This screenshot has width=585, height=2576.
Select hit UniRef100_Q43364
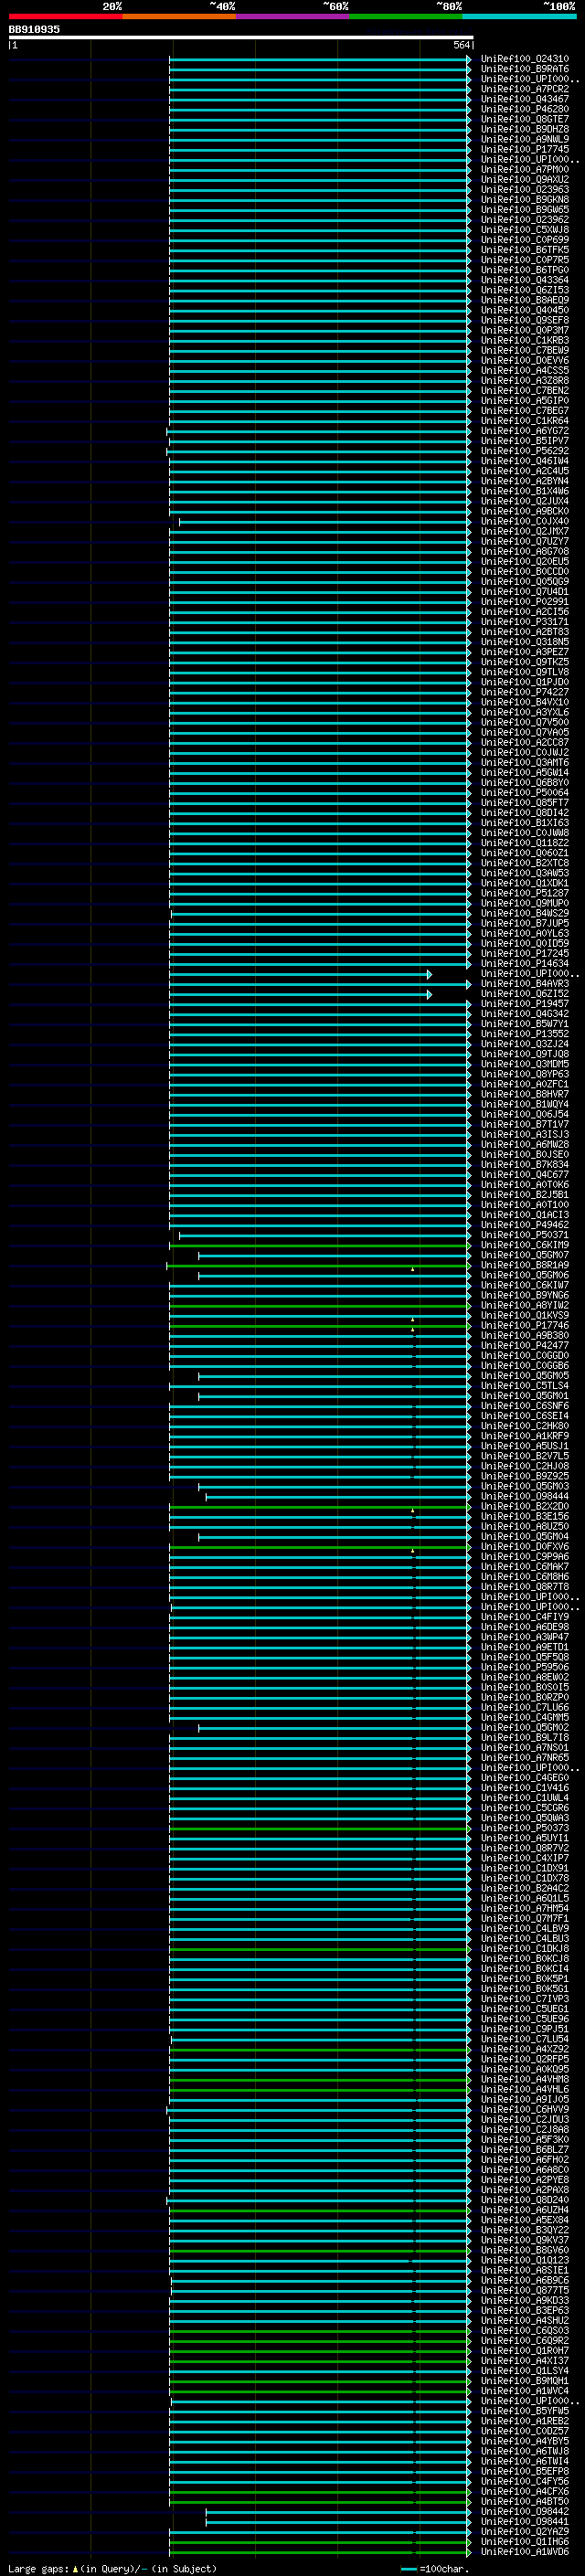tap(524, 280)
